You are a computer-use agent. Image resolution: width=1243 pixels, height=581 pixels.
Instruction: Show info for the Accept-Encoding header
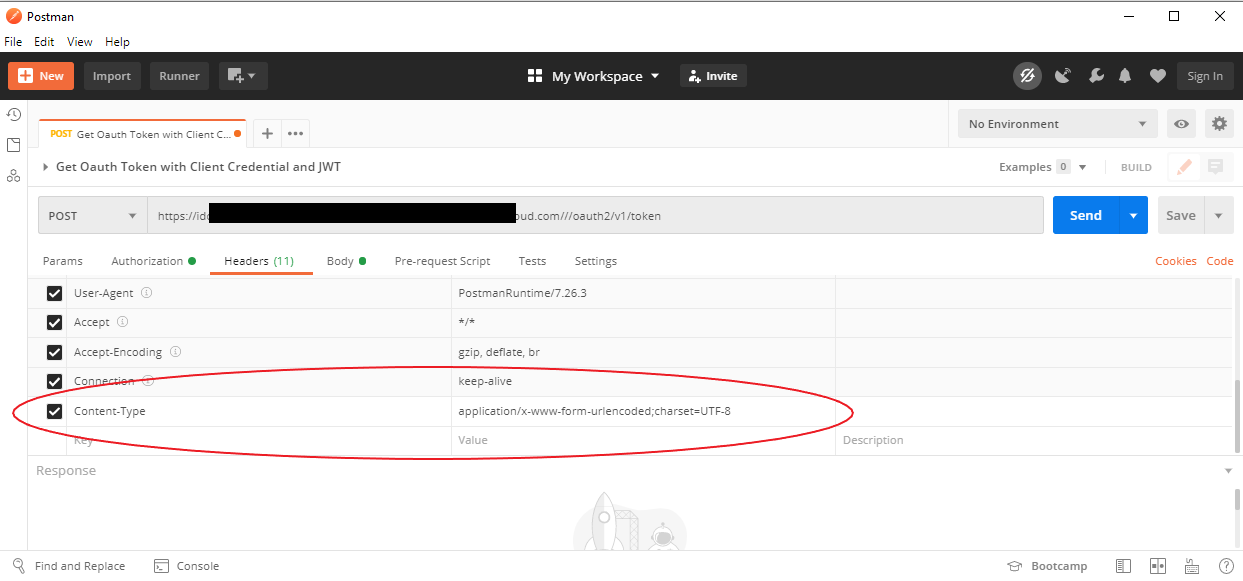175,352
